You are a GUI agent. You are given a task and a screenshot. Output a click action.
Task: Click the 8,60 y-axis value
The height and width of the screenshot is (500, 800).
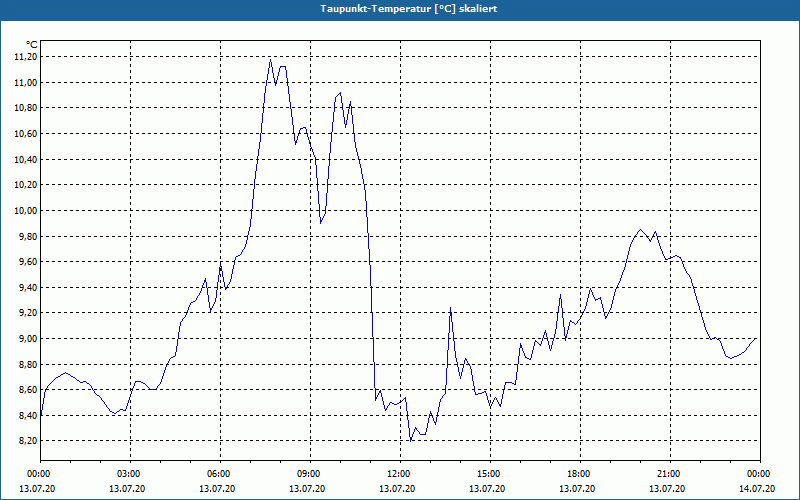[28, 390]
